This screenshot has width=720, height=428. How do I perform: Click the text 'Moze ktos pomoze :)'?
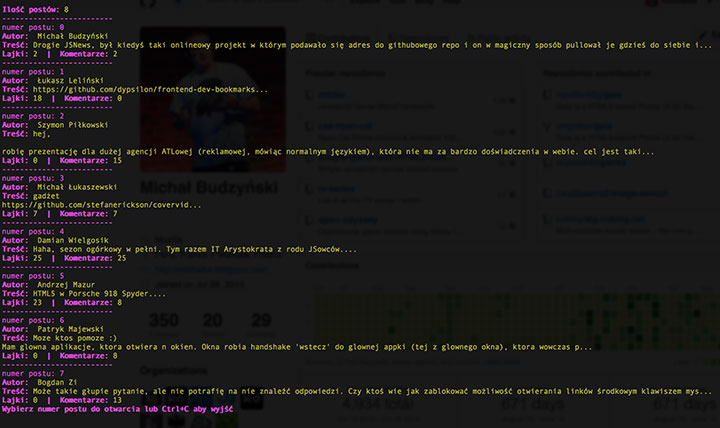pyautogui.click(x=75, y=338)
